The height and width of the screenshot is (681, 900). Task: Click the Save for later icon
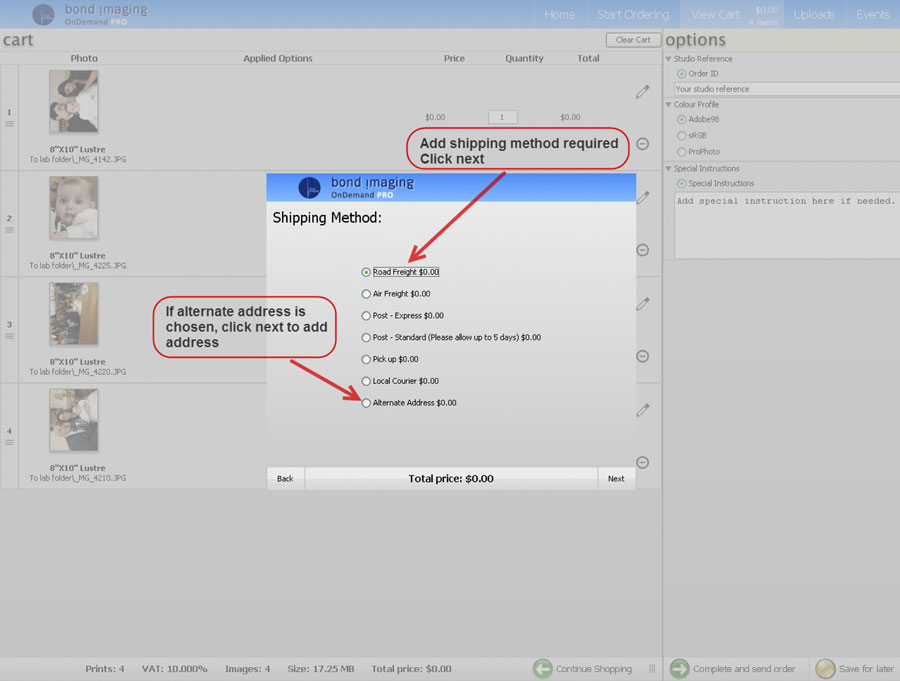825,668
